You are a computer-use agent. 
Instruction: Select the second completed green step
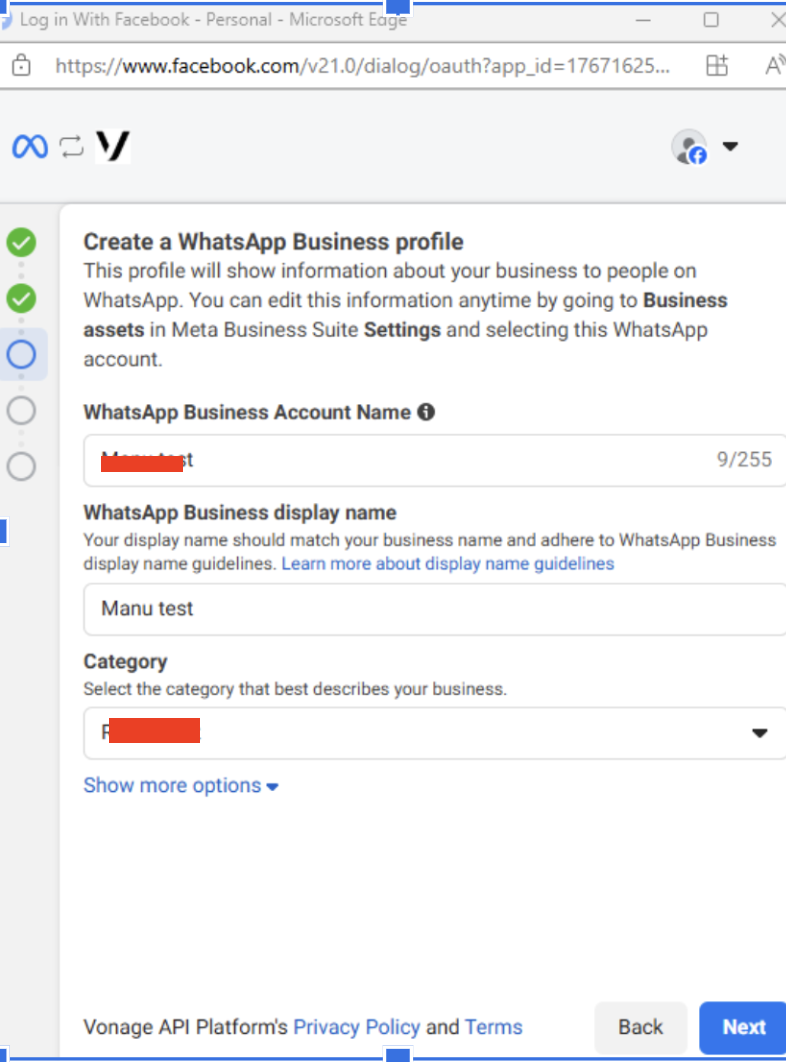tap(21, 299)
